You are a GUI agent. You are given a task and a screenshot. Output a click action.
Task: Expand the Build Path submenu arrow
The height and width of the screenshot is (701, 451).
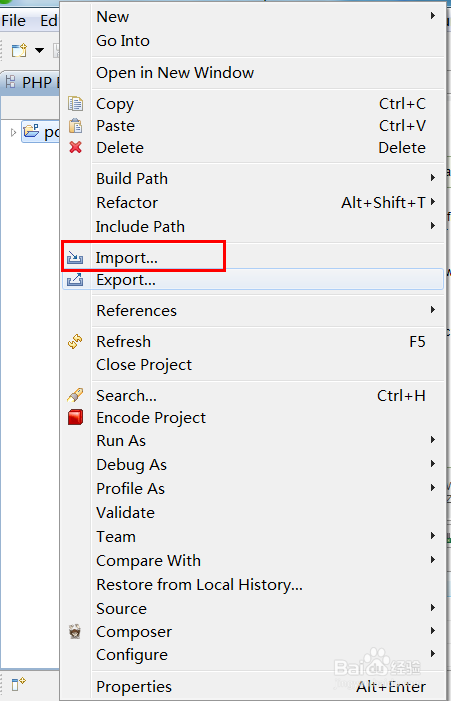point(432,178)
